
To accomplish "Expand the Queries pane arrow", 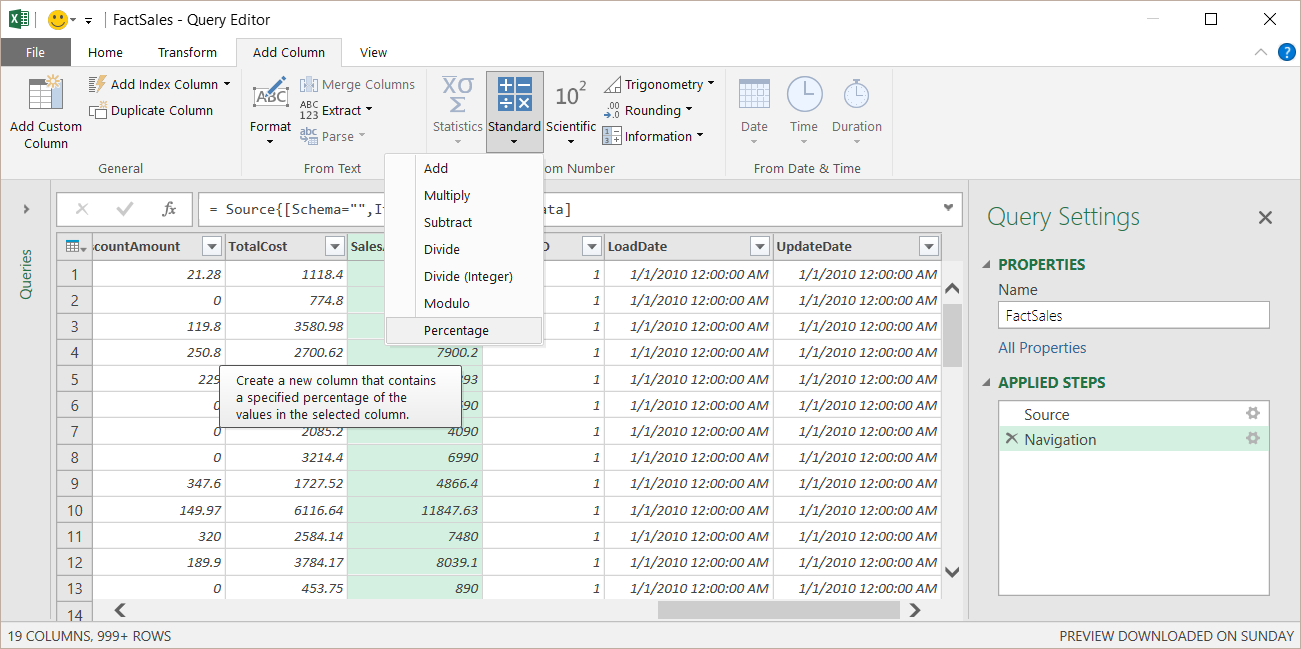I will point(26,209).
